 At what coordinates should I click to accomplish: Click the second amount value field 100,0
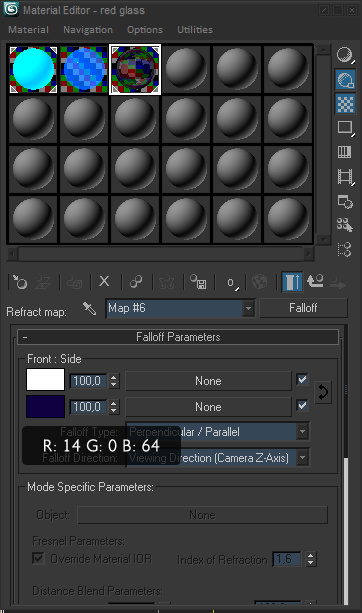coord(88,407)
